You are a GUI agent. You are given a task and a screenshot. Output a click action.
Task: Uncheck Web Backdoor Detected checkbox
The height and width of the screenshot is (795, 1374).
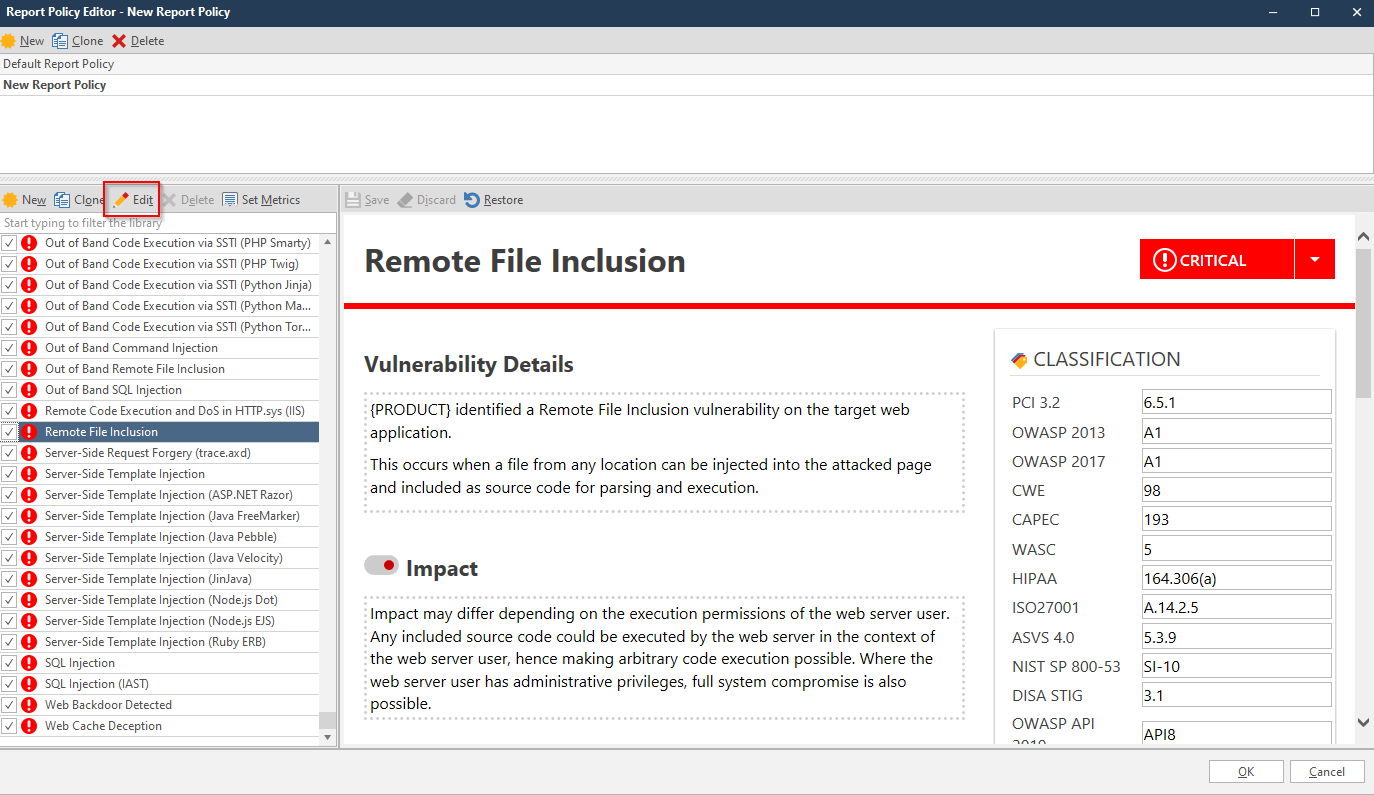9,705
